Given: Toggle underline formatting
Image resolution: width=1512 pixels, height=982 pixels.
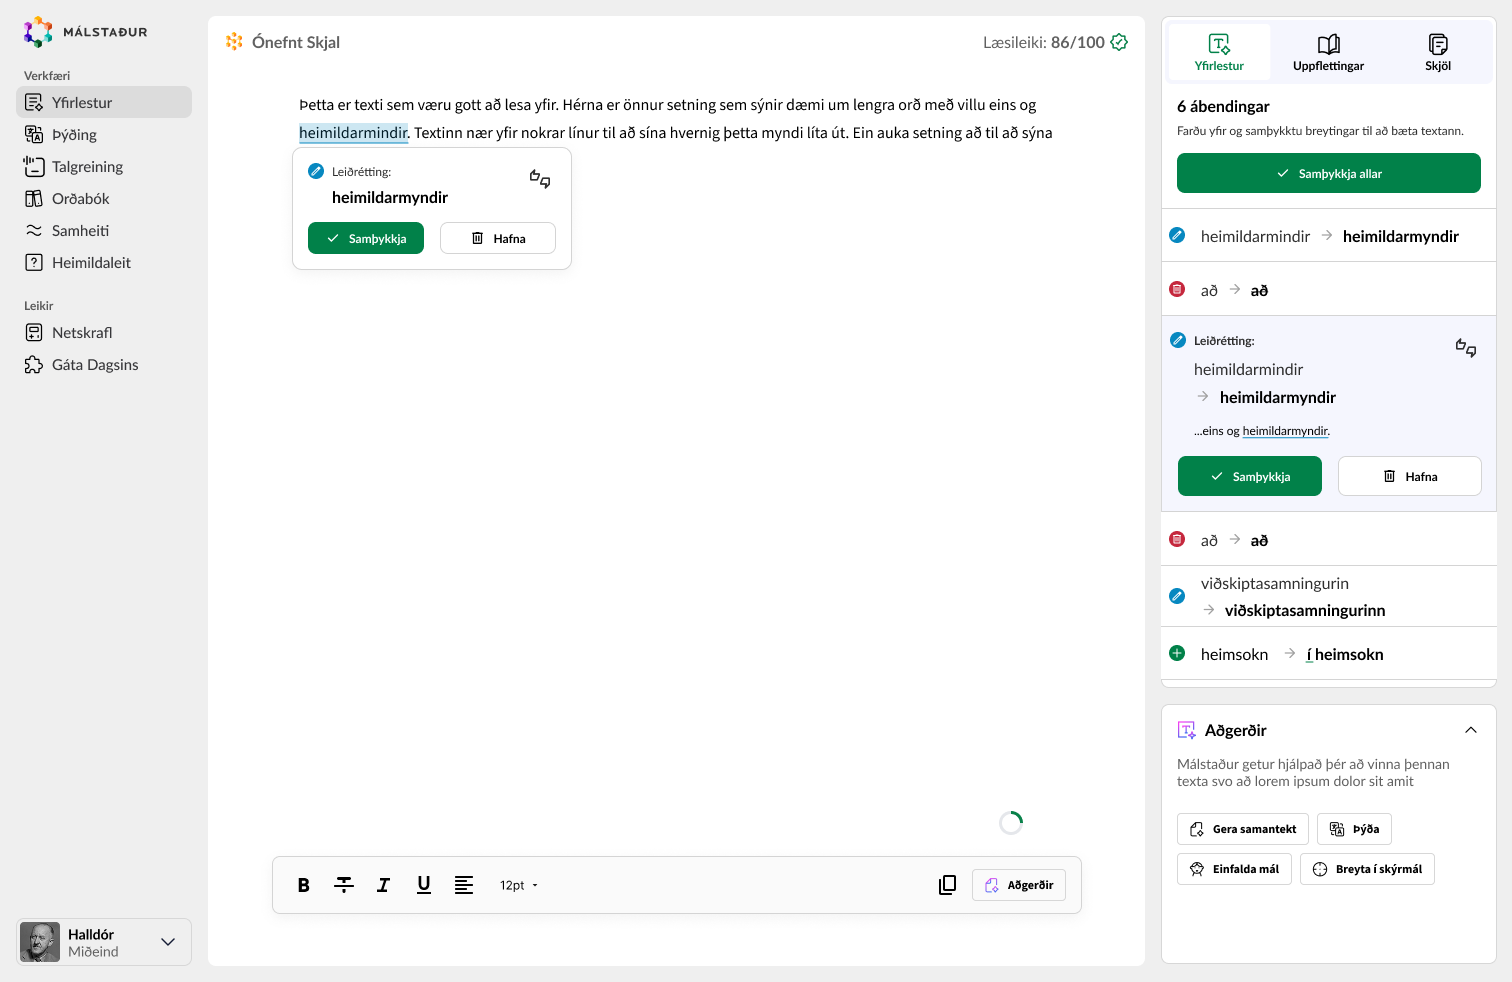Looking at the screenshot, I should [424, 885].
